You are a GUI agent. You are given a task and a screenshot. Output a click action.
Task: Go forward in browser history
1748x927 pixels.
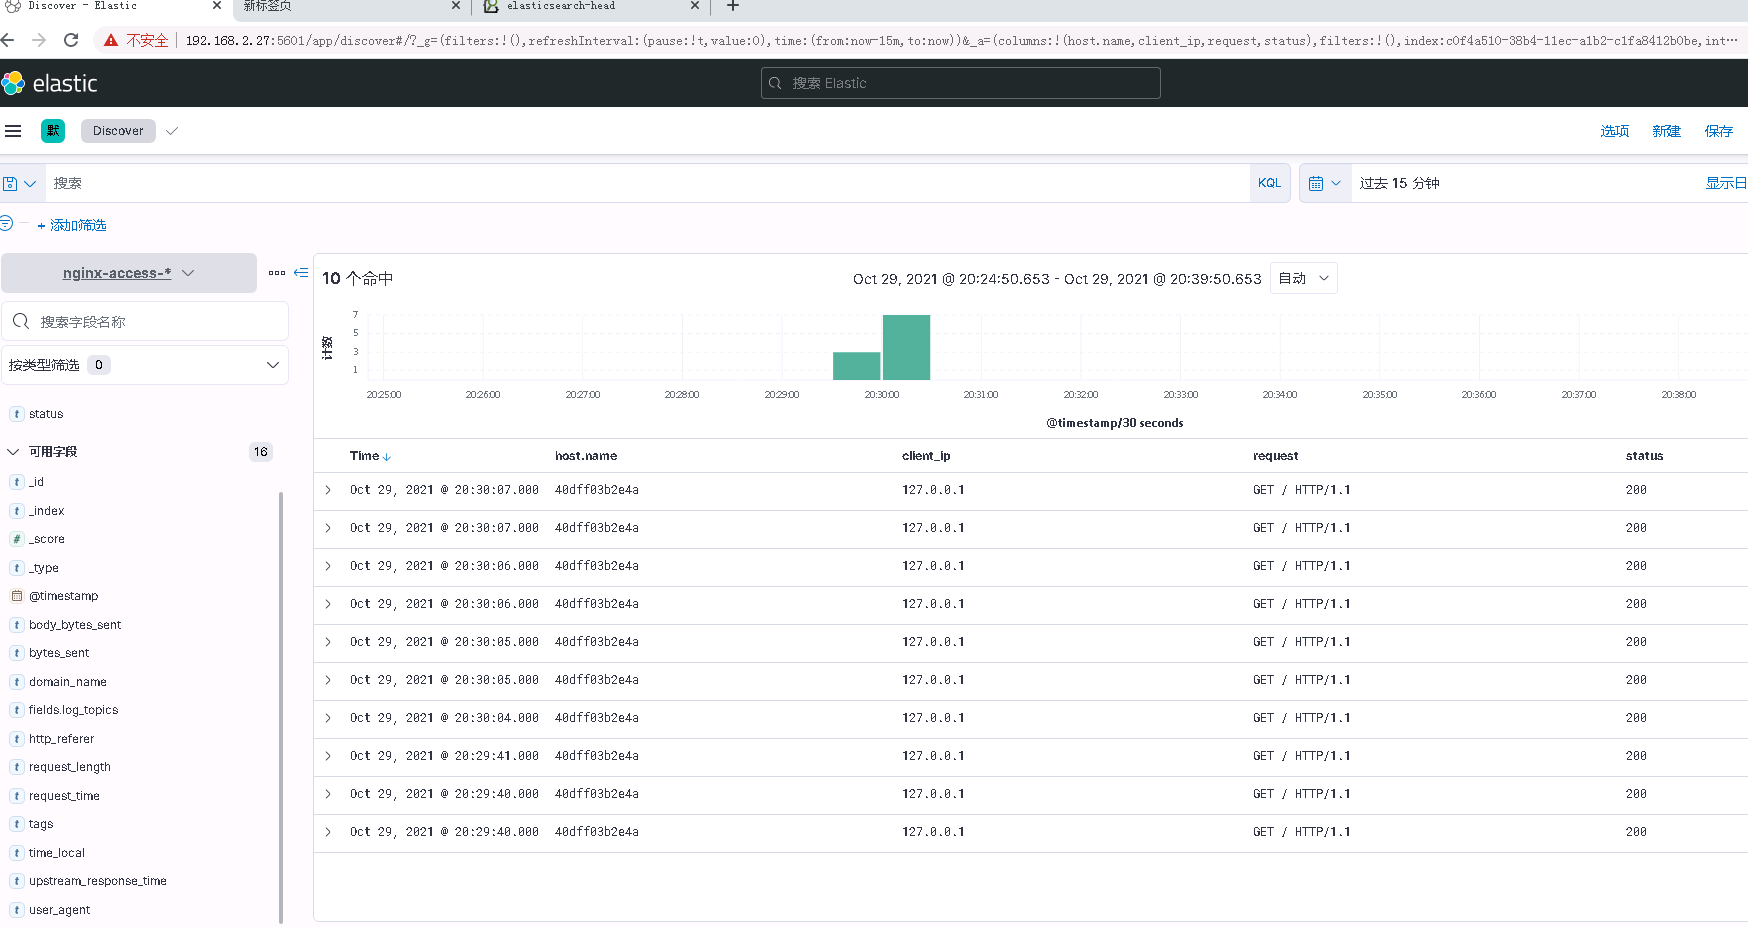(39, 40)
